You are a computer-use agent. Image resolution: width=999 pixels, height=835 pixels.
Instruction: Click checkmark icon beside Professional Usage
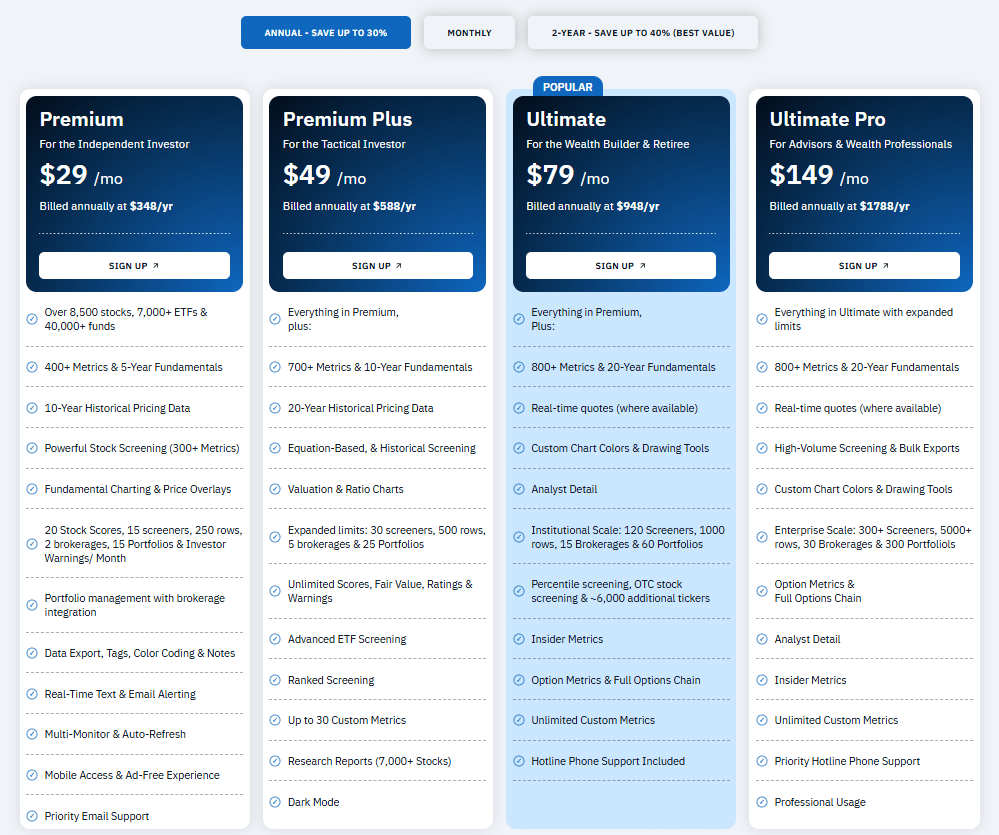[762, 802]
